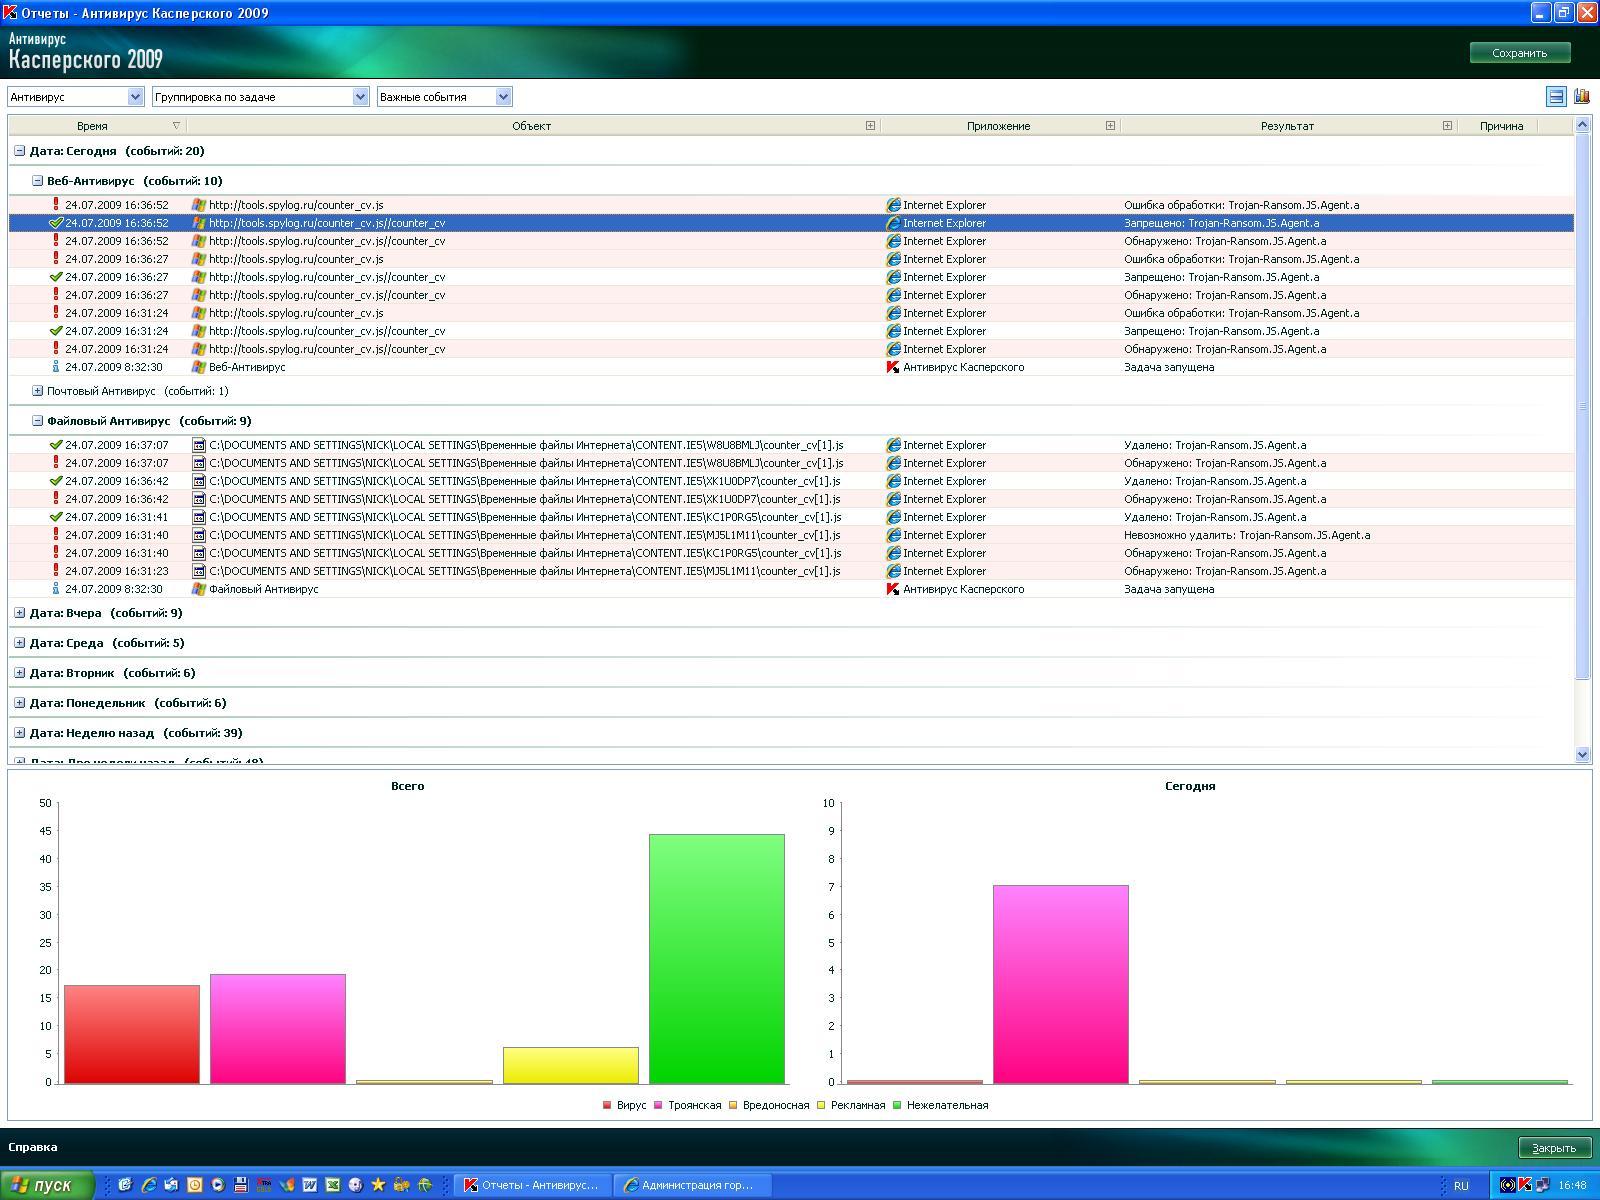Click Kaspersky tray icon
Viewport: 1600px width, 1200px height.
(1524, 1185)
